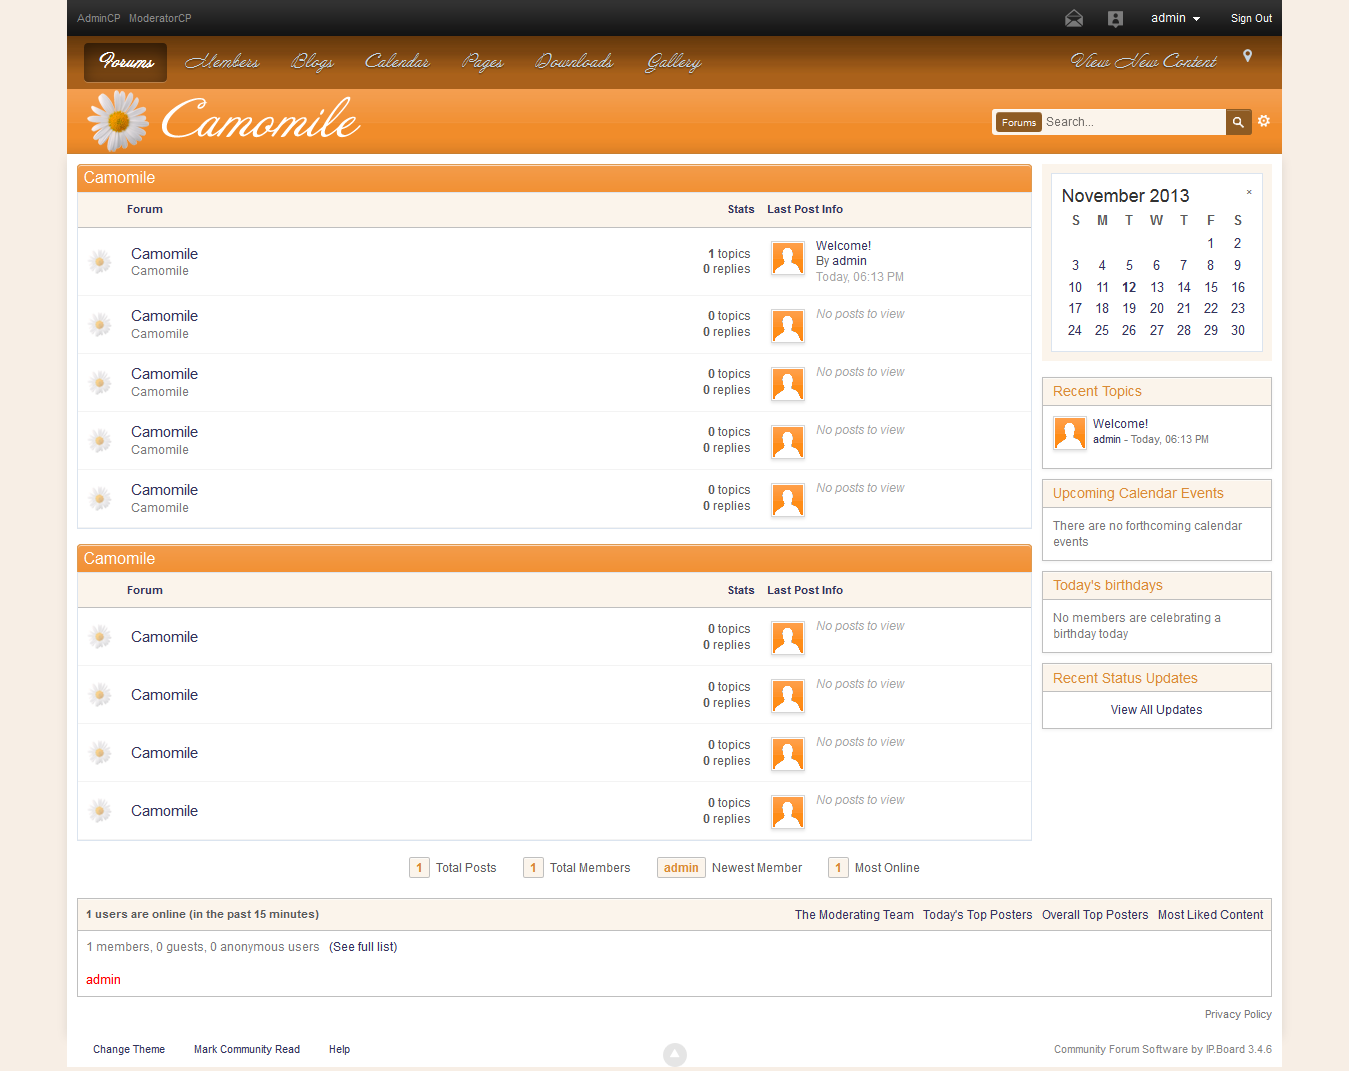Open View New Content link
The width and height of the screenshot is (1349, 1071).
click(1143, 62)
